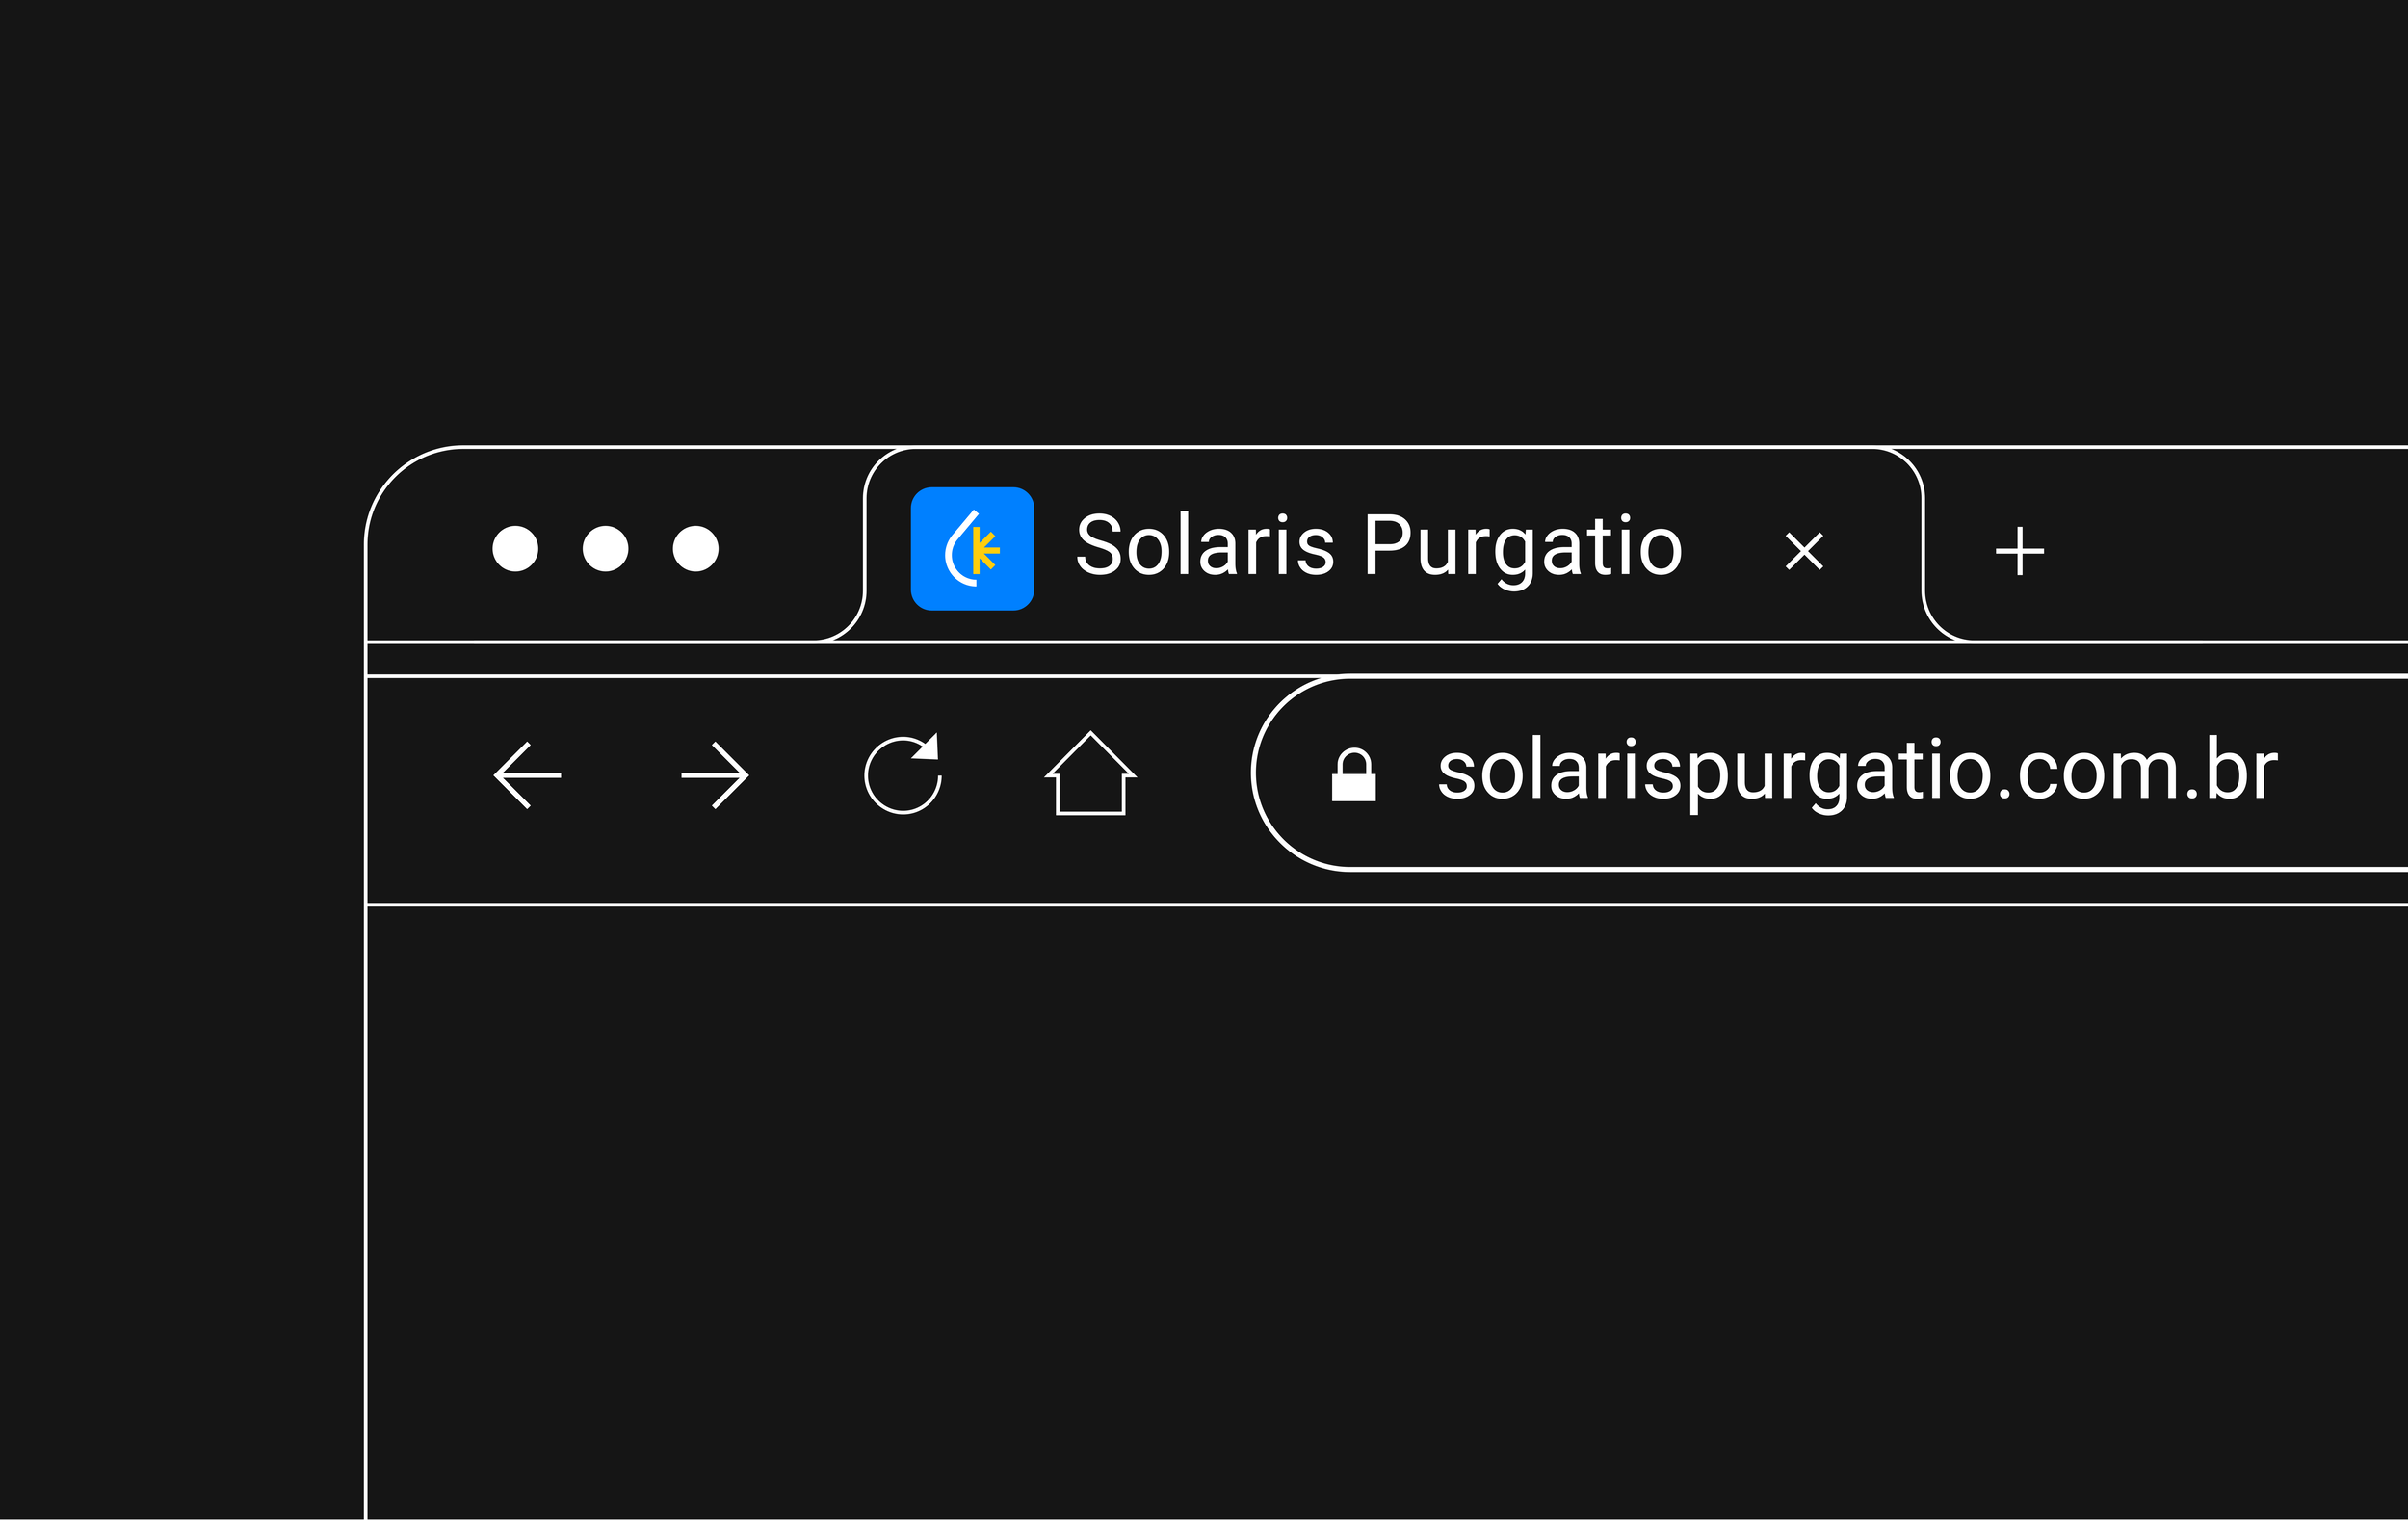
Task: Reload the page with the circular arrow
Action: click(903, 774)
